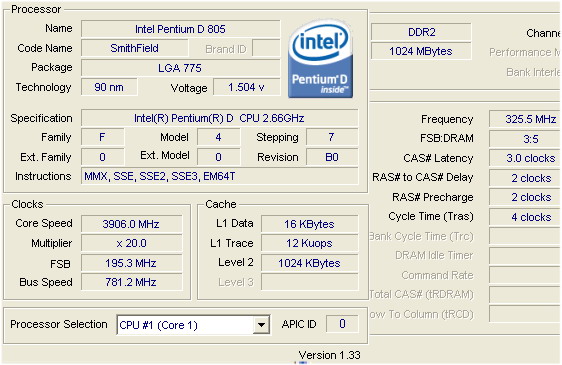Click the Specification field showing CPU 2.66GHz
The width and height of the screenshot is (562, 365).
point(219,118)
